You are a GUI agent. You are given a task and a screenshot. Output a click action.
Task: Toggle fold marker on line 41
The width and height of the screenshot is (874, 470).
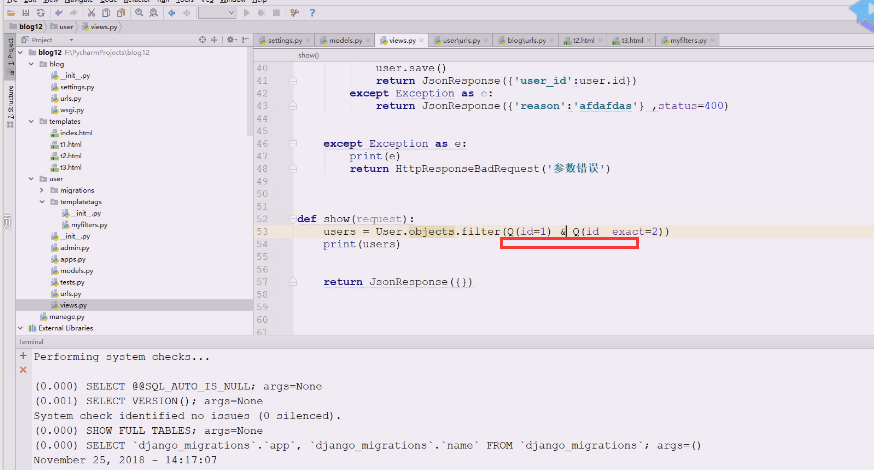293,81
